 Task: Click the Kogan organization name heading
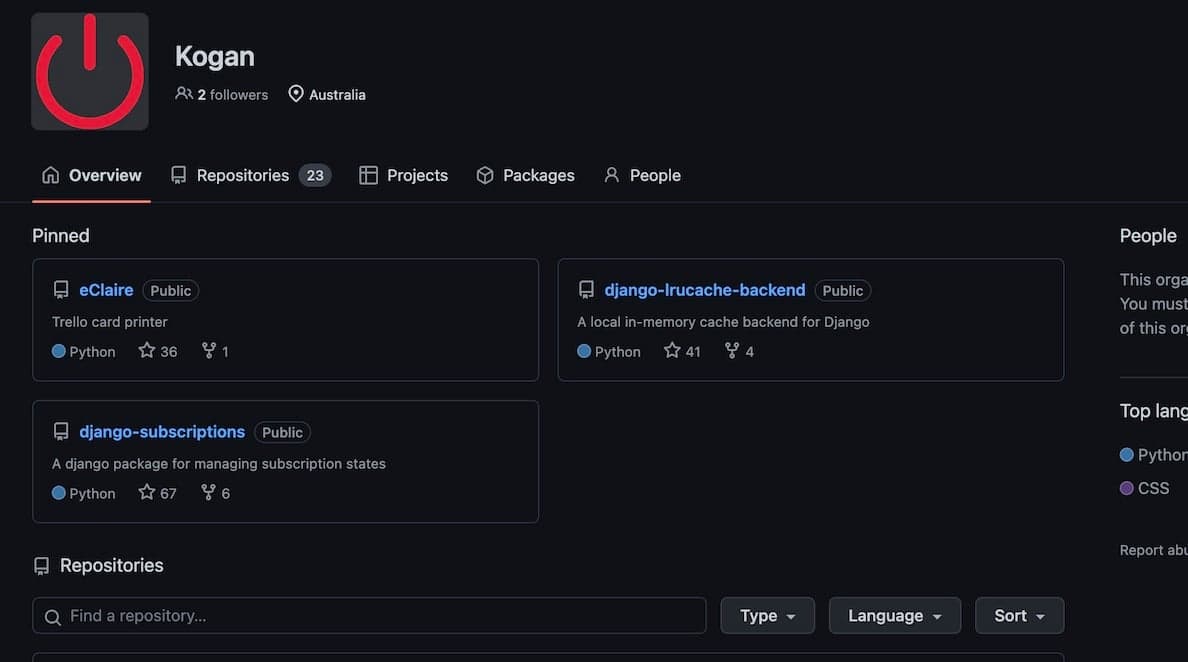[x=214, y=56]
